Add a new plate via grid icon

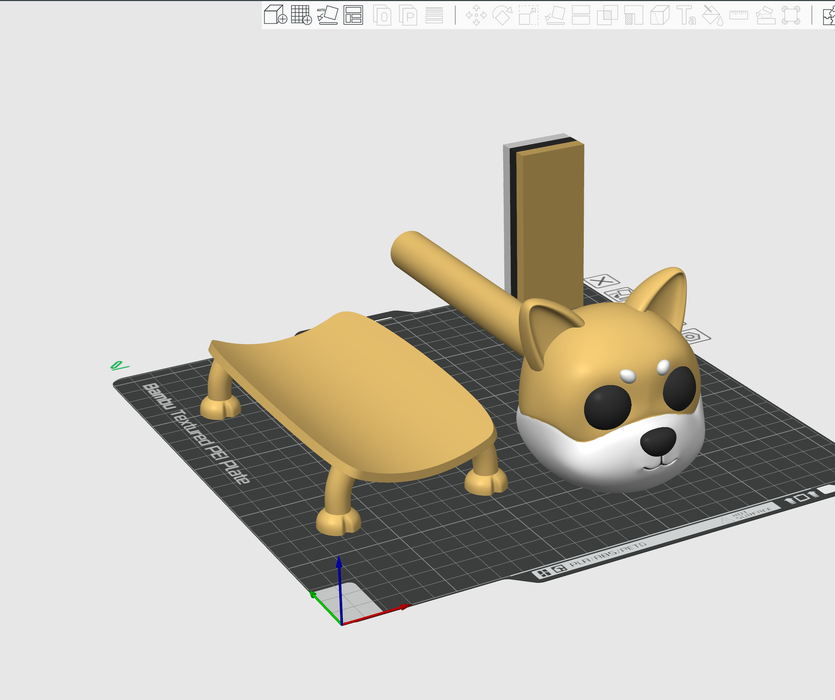point(301,15)
